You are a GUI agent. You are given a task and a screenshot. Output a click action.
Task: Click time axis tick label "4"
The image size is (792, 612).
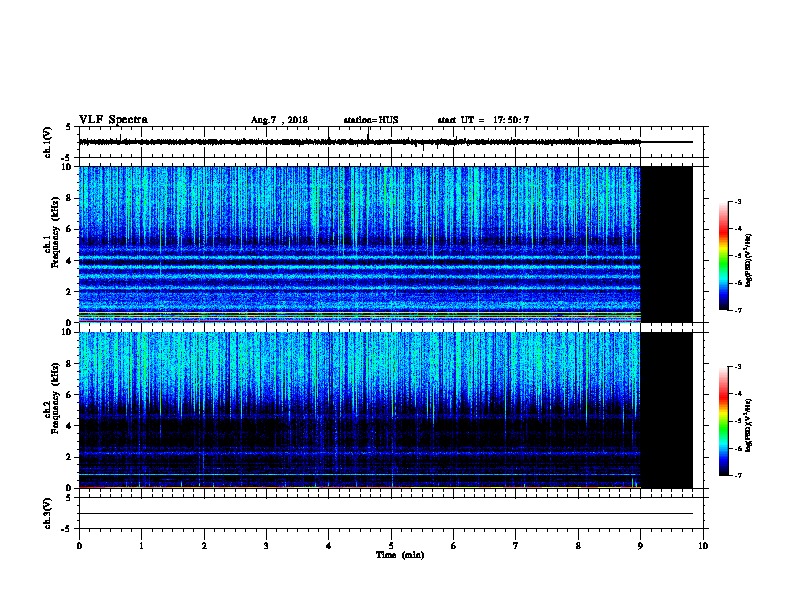click(329, 546)
